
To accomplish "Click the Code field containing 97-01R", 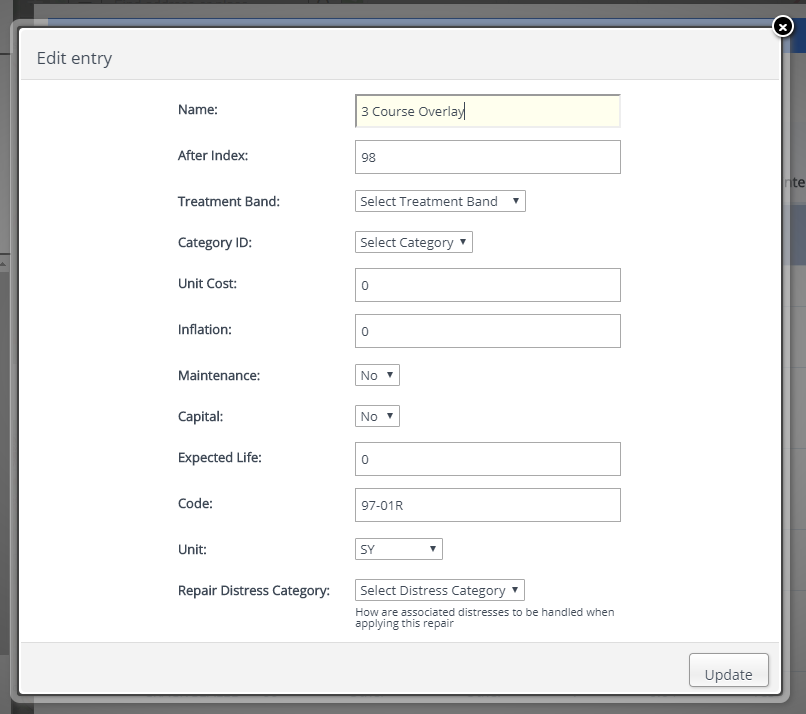I will click(x=487, y=505).
